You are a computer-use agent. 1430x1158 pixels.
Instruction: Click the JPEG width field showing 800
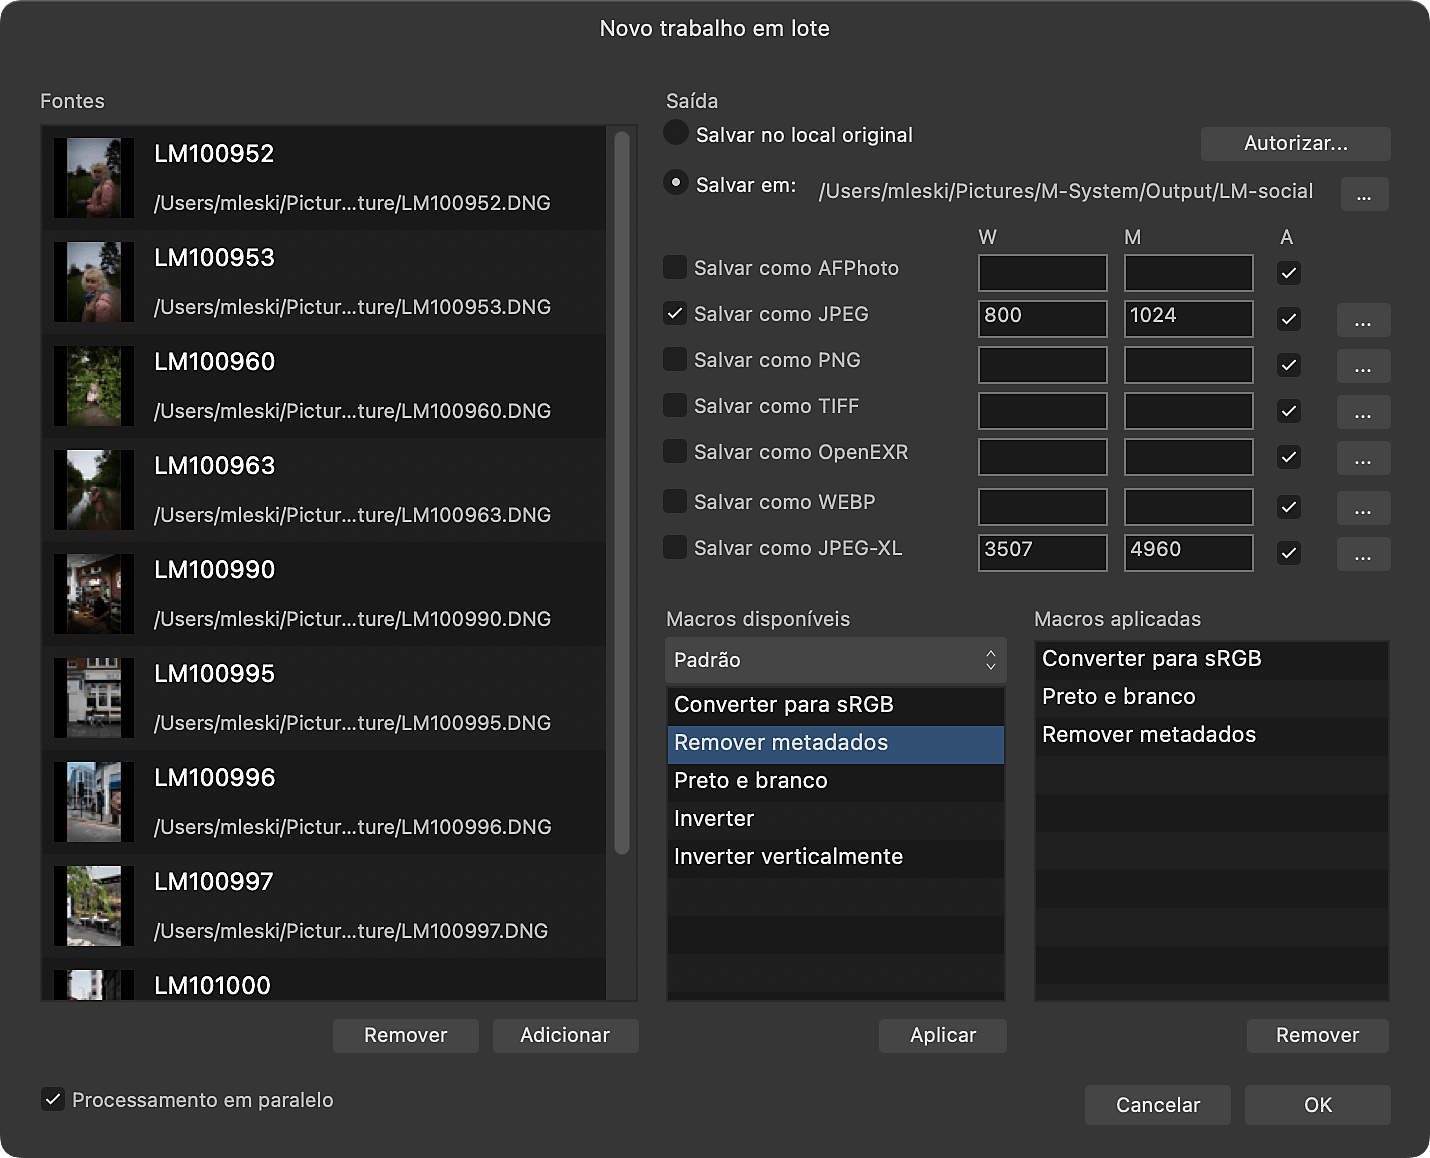pyautogui.click(x=1042, y=318)
